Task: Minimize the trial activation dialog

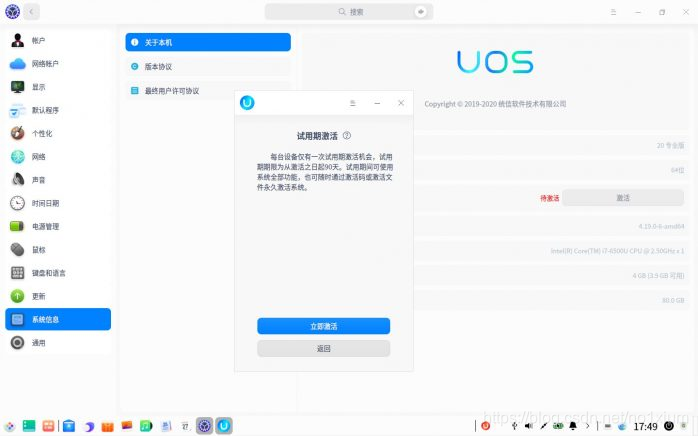Action: pos(377,103)
